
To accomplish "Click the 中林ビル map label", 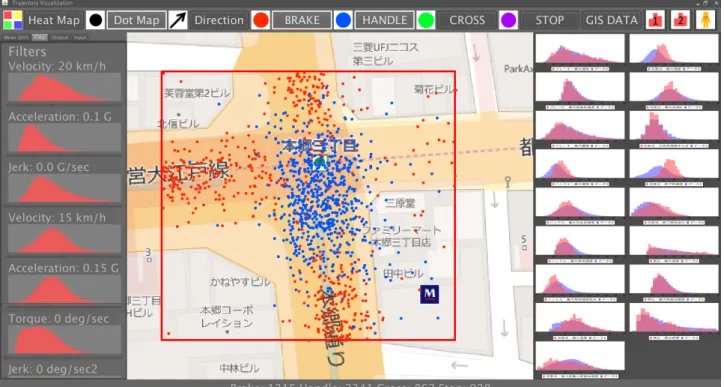I will pyautogui.click(x=239, y=369).
